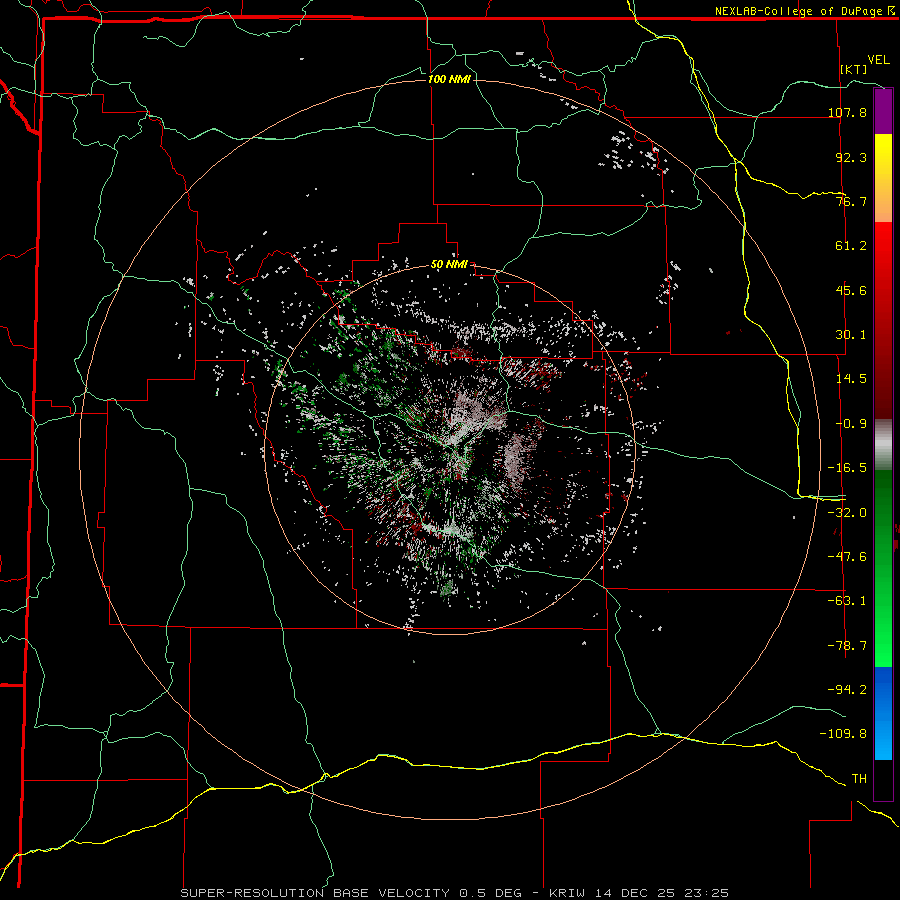The image size is (900, 900).
Task: Click the -32.0 velocity scale value
Action: [847, 513]
